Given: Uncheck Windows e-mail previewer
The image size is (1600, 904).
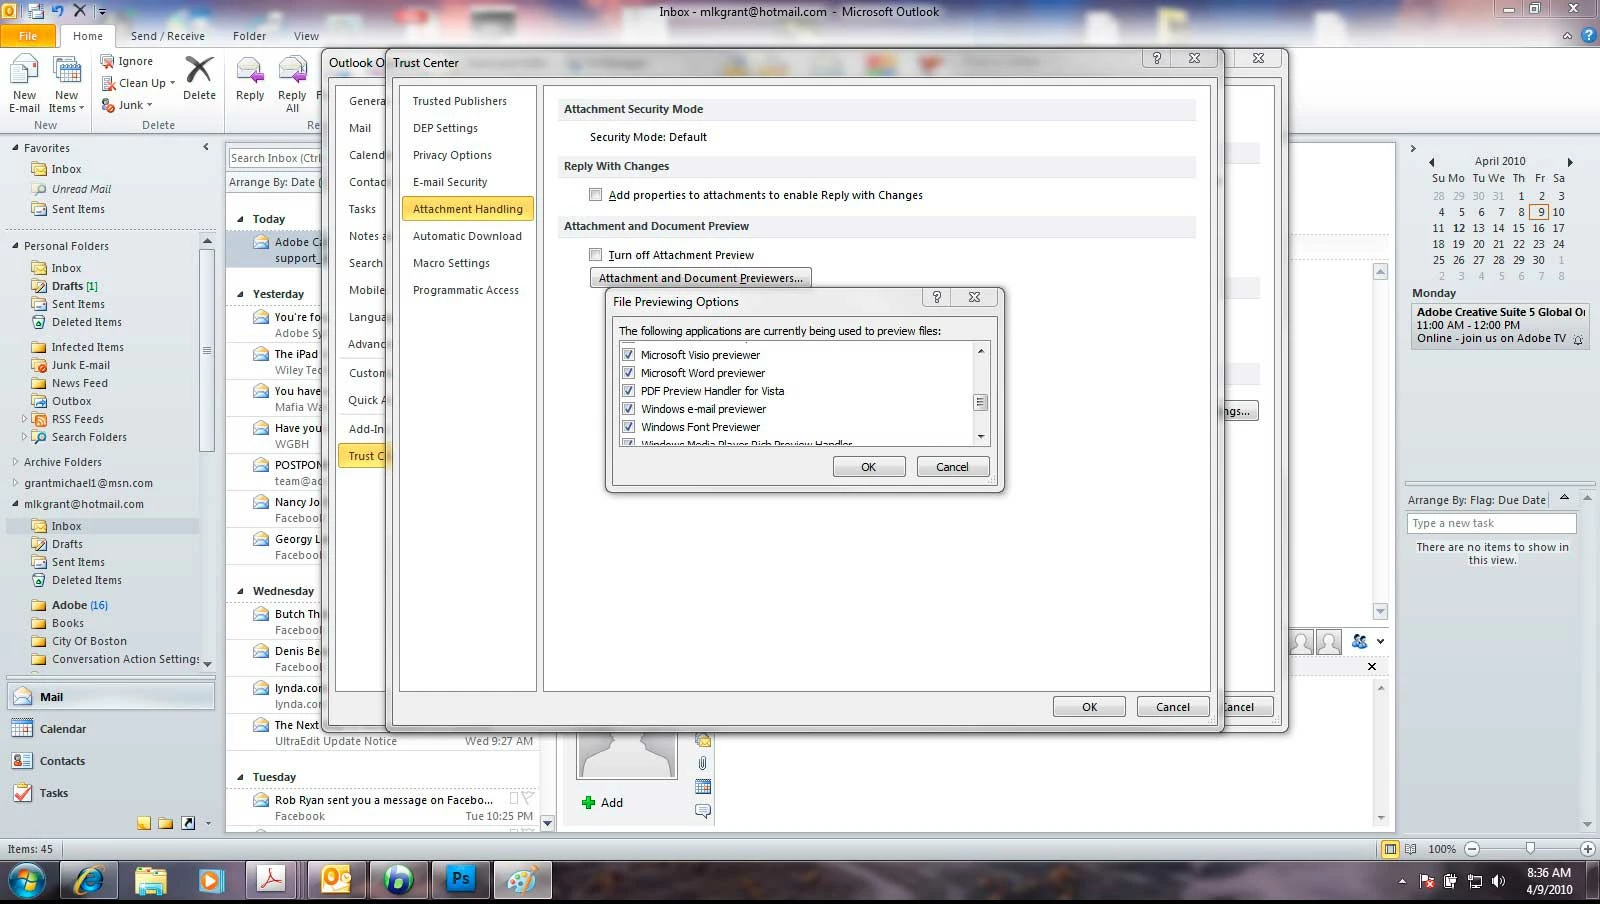Looking at the screenshot, I should click(628, 409).
